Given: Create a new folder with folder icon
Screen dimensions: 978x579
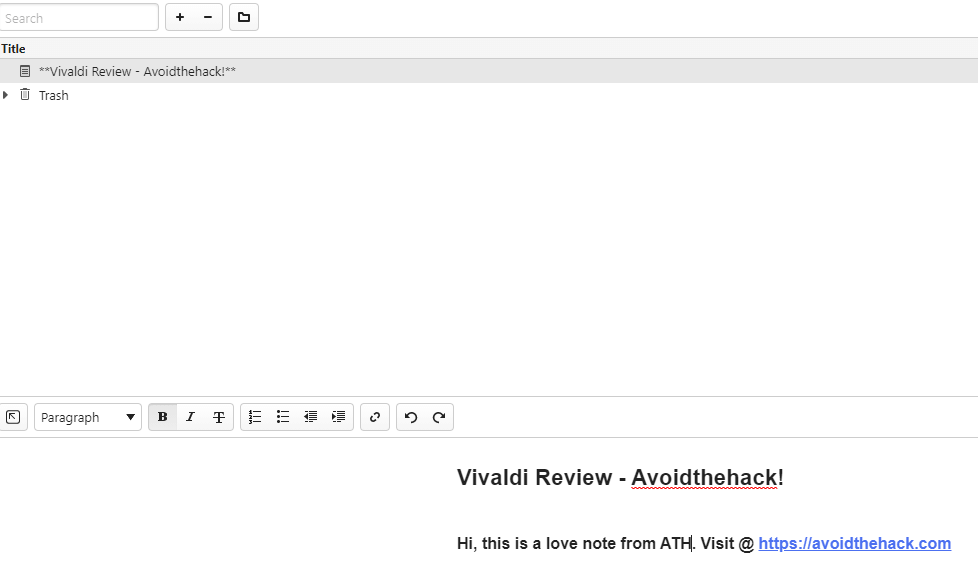Looking at the screenshot, I should pos(244,17).
